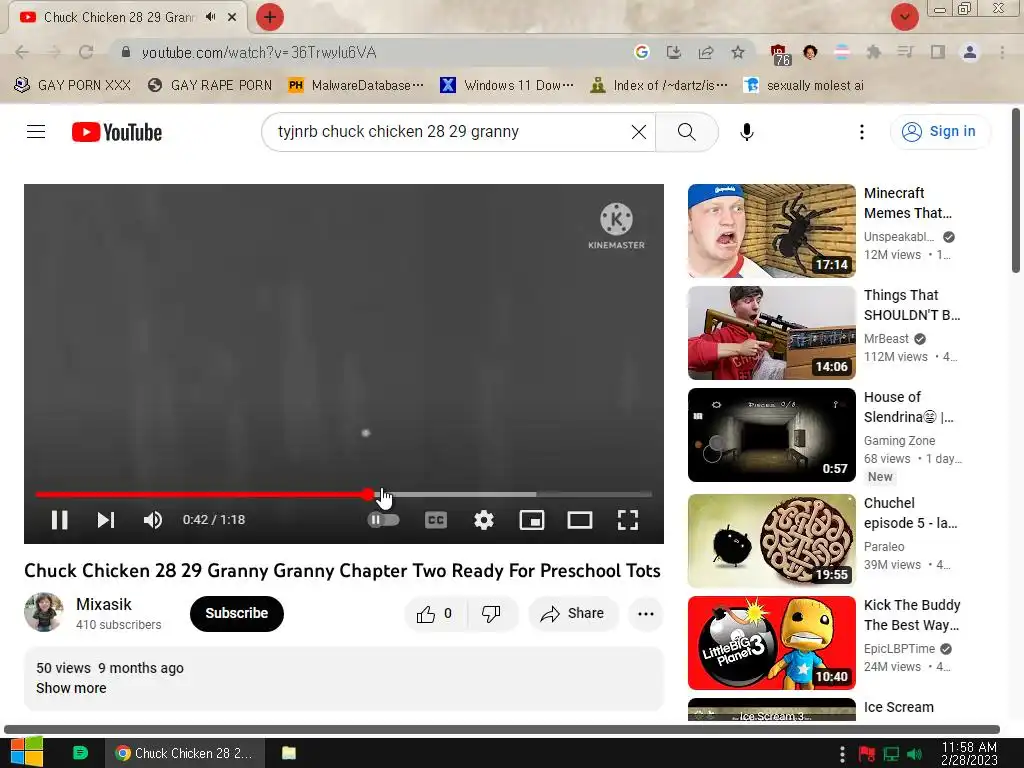Share this page from the address bar

click(706, 52)
